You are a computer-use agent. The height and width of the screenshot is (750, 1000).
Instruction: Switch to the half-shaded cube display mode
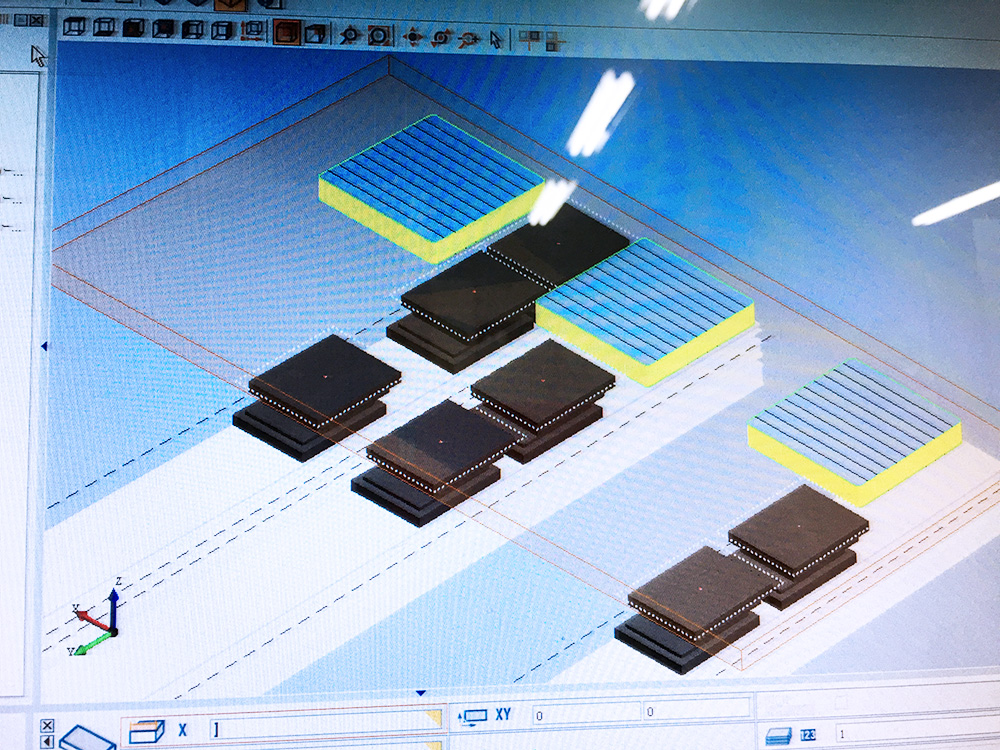click(x=316, y=33)
